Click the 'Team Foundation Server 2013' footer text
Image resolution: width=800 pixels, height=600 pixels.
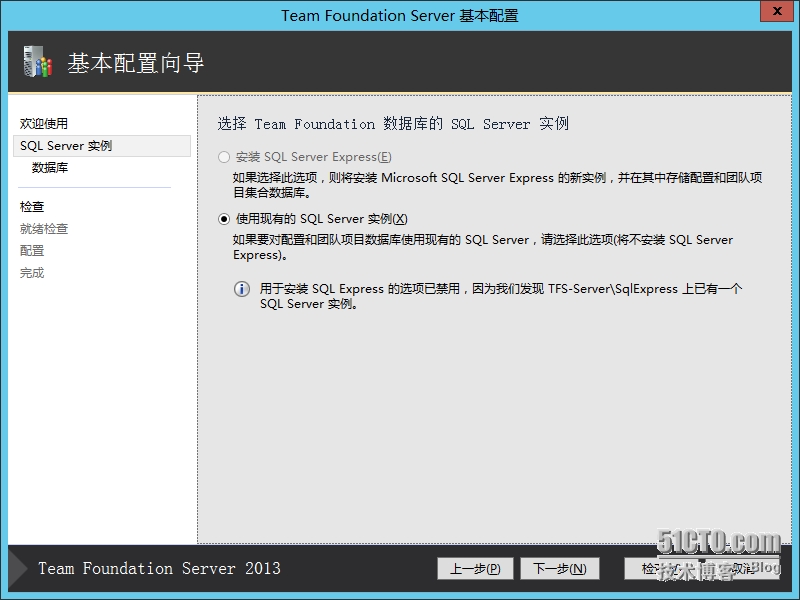tap(159, 568)
